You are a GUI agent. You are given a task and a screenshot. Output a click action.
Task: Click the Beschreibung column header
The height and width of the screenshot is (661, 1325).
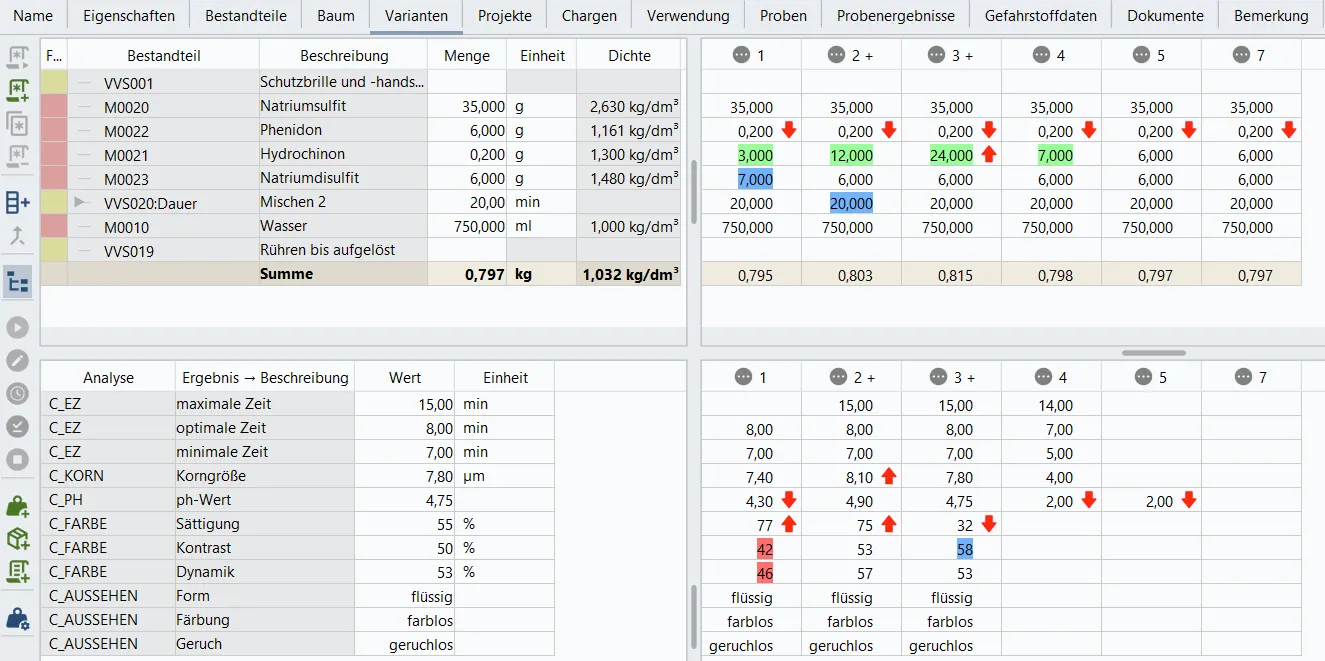[x=344, y=55]
